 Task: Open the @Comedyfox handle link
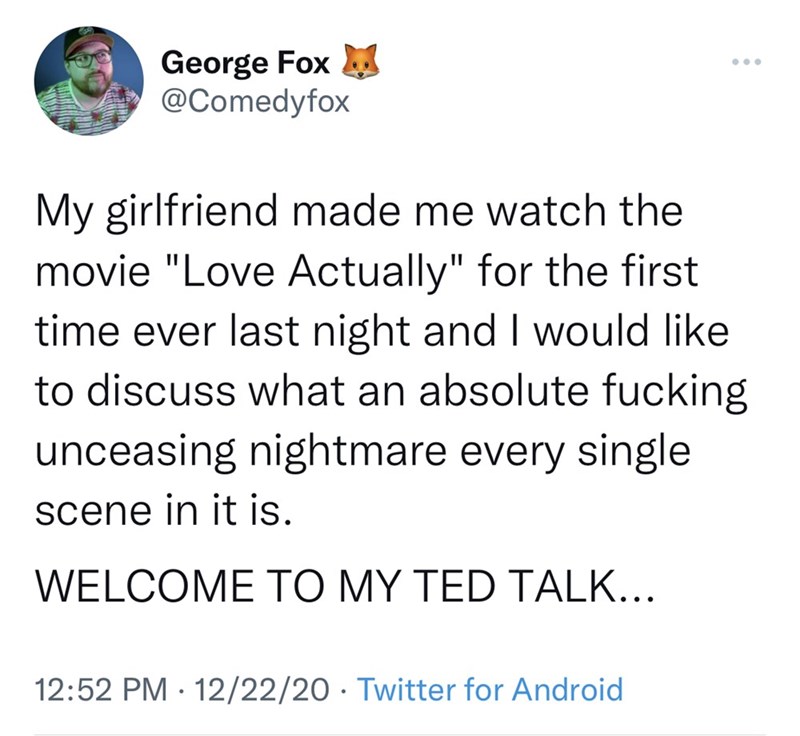[255, 102]
